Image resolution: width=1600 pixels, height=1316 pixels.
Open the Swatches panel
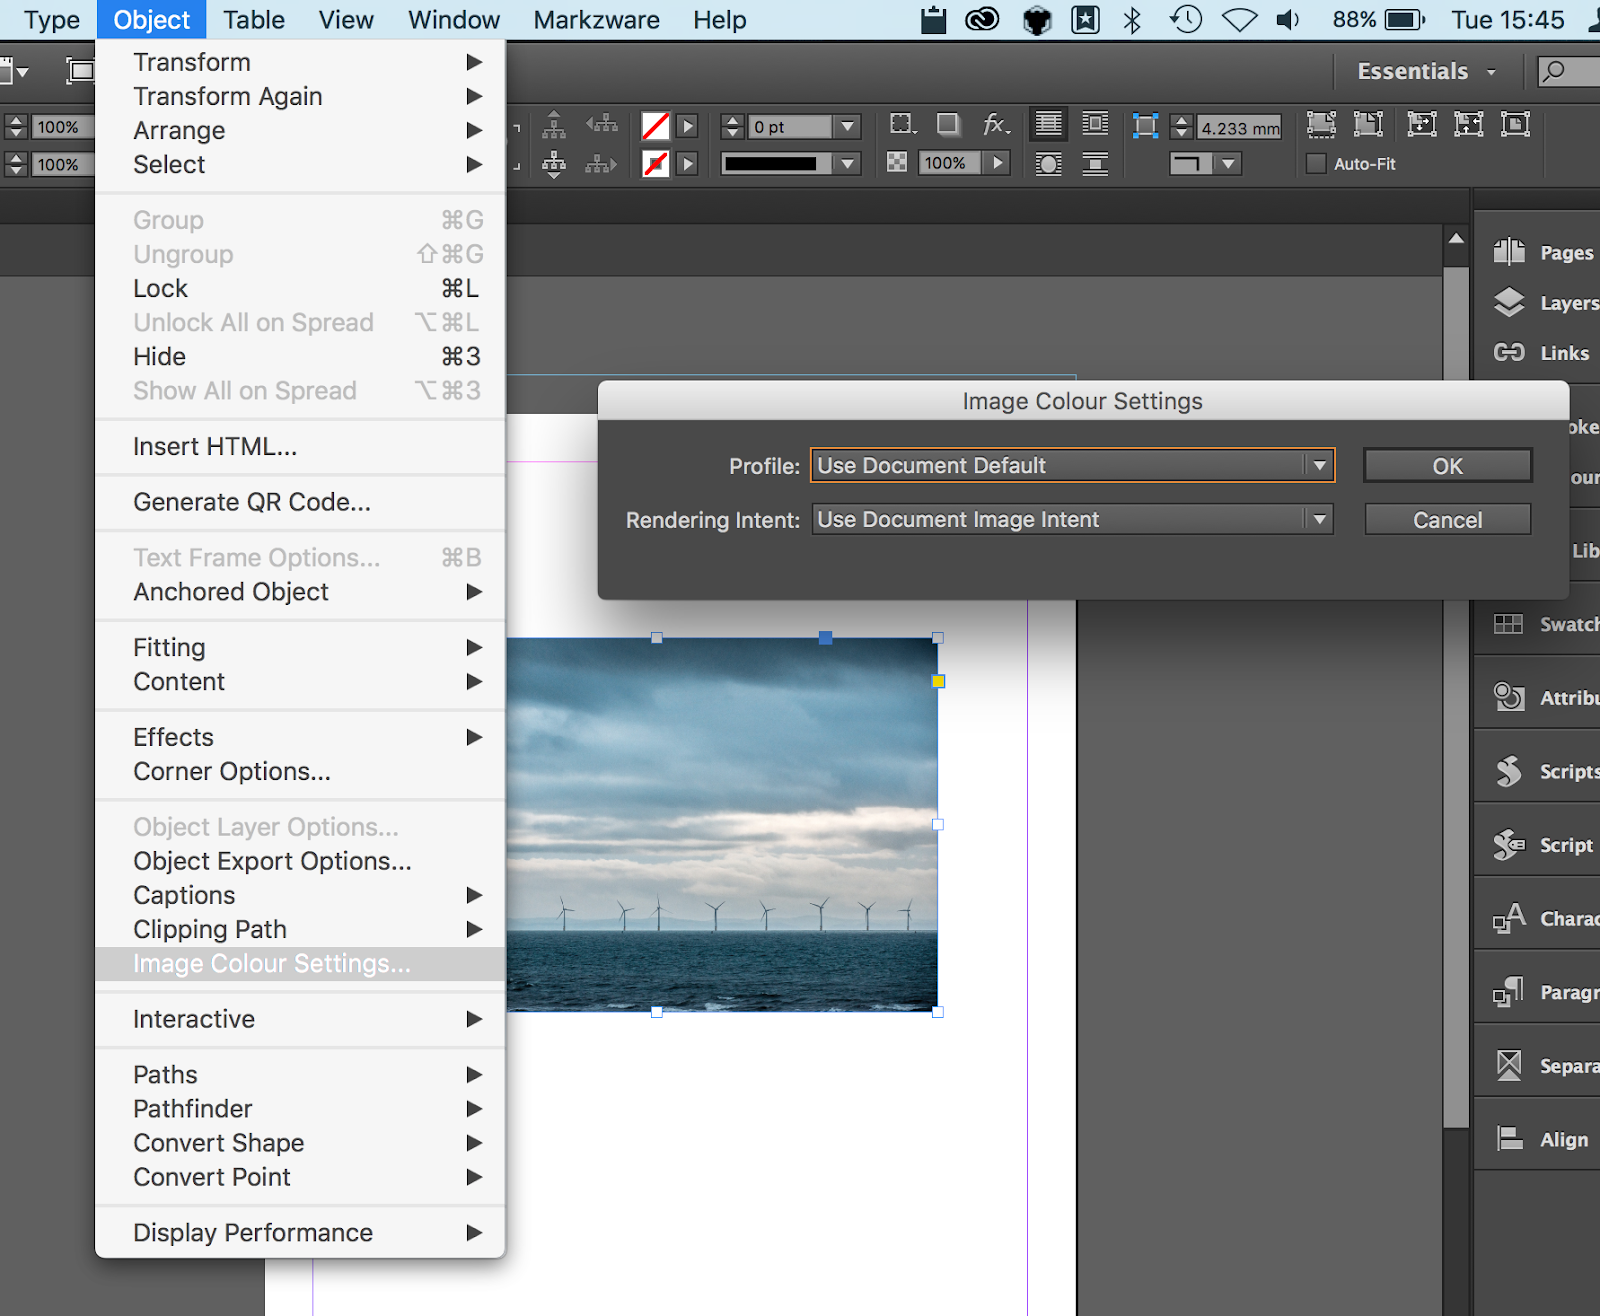pos(1544,624)
